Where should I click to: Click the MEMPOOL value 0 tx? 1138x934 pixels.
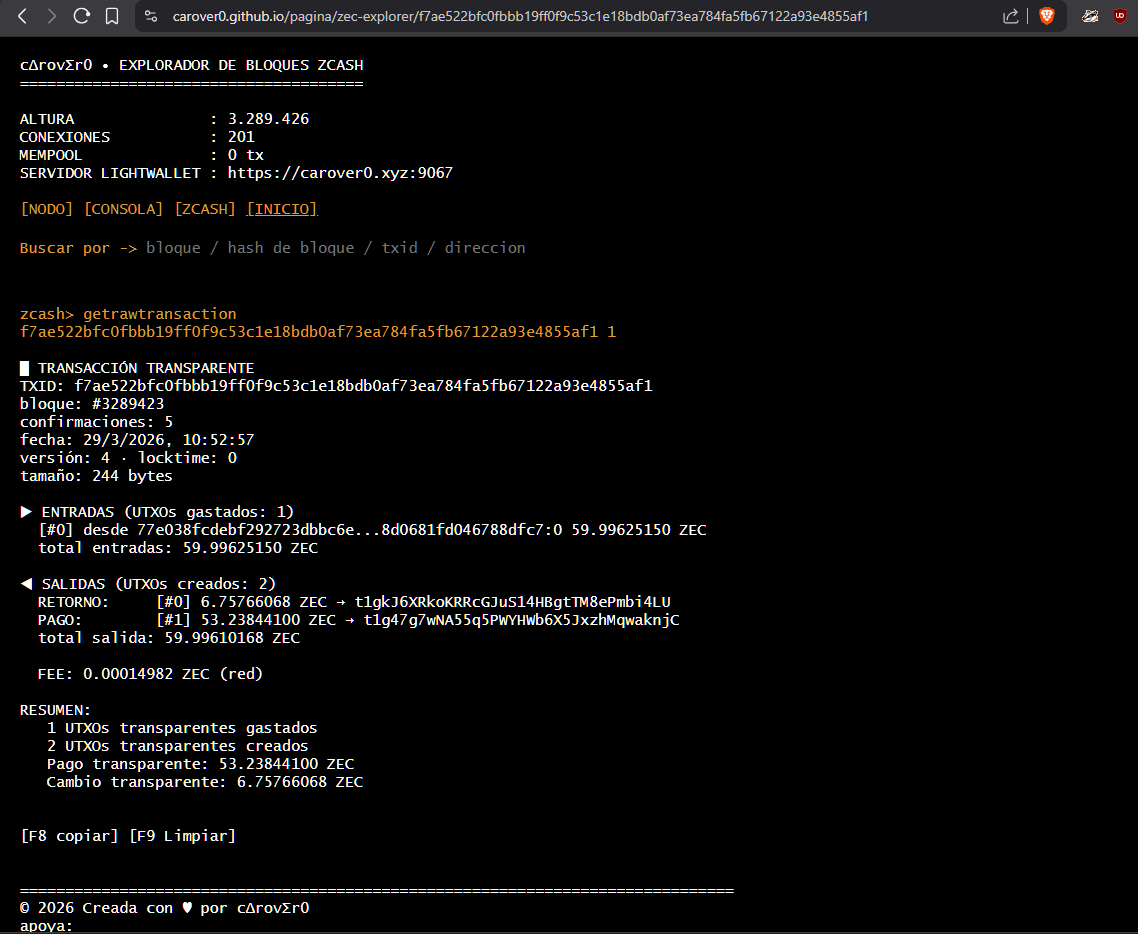pyautogui.click(x=245, y=155)
